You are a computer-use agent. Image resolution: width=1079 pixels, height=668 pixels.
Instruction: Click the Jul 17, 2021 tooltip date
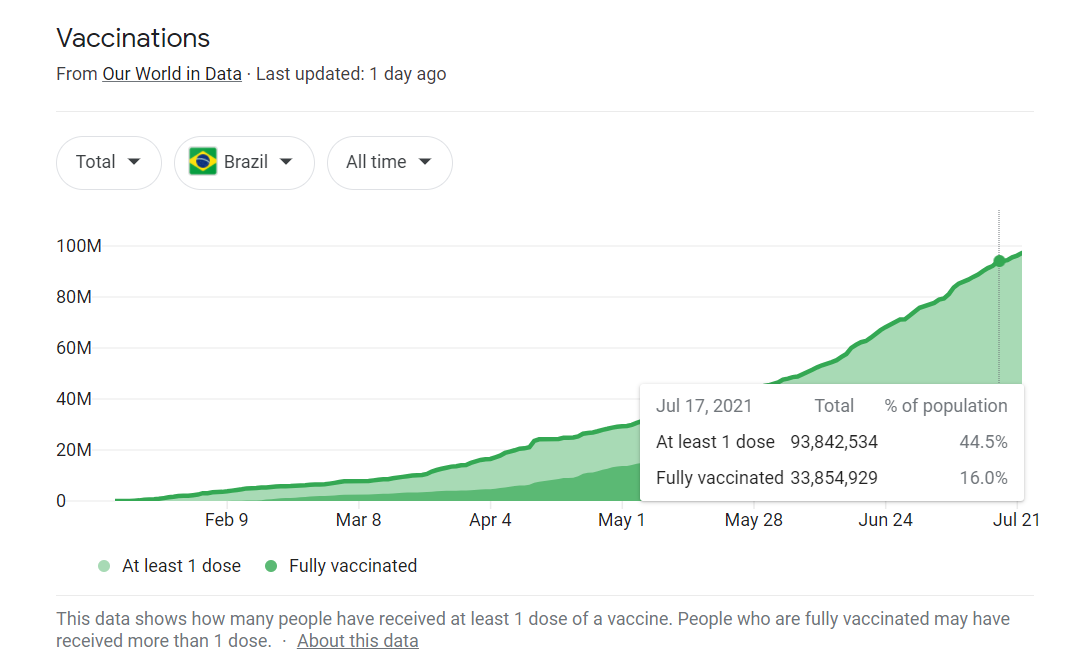(704, 406)
